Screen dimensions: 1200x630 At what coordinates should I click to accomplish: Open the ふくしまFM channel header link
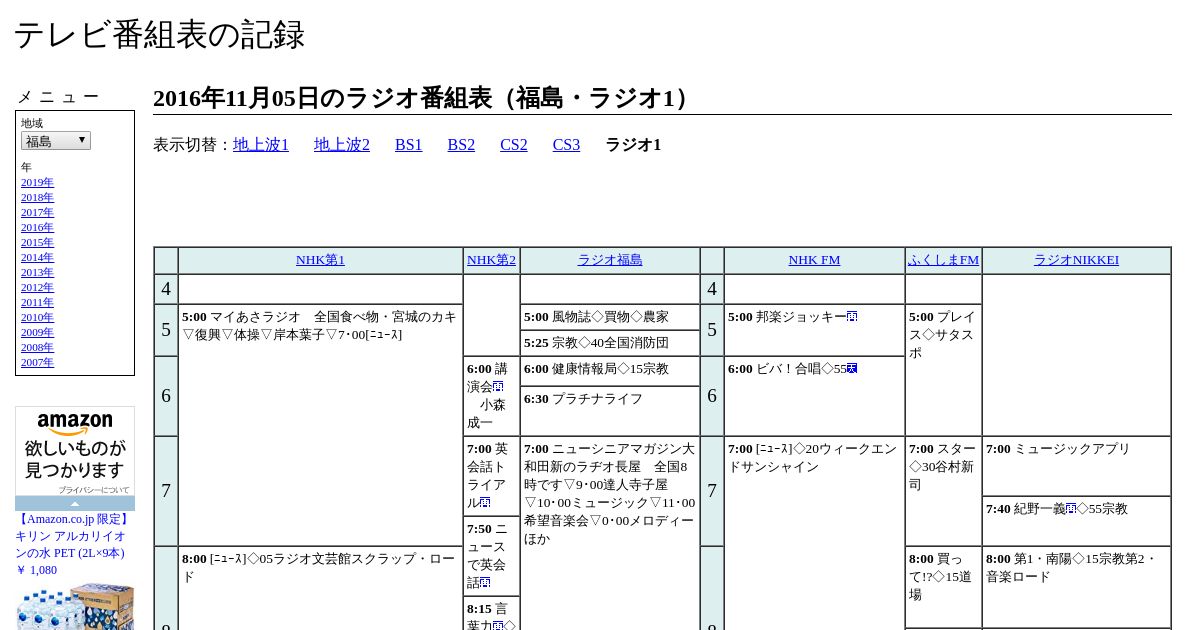(943, 260)
